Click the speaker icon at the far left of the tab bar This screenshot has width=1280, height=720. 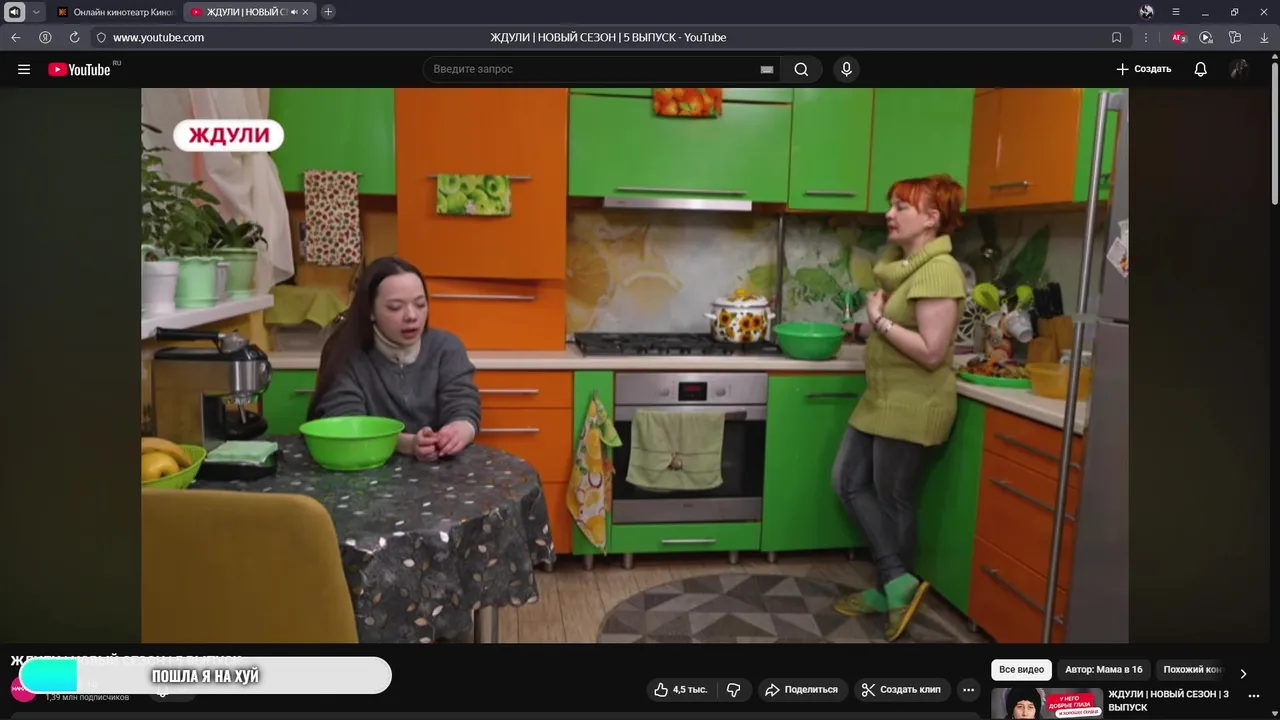pos(14,12)
